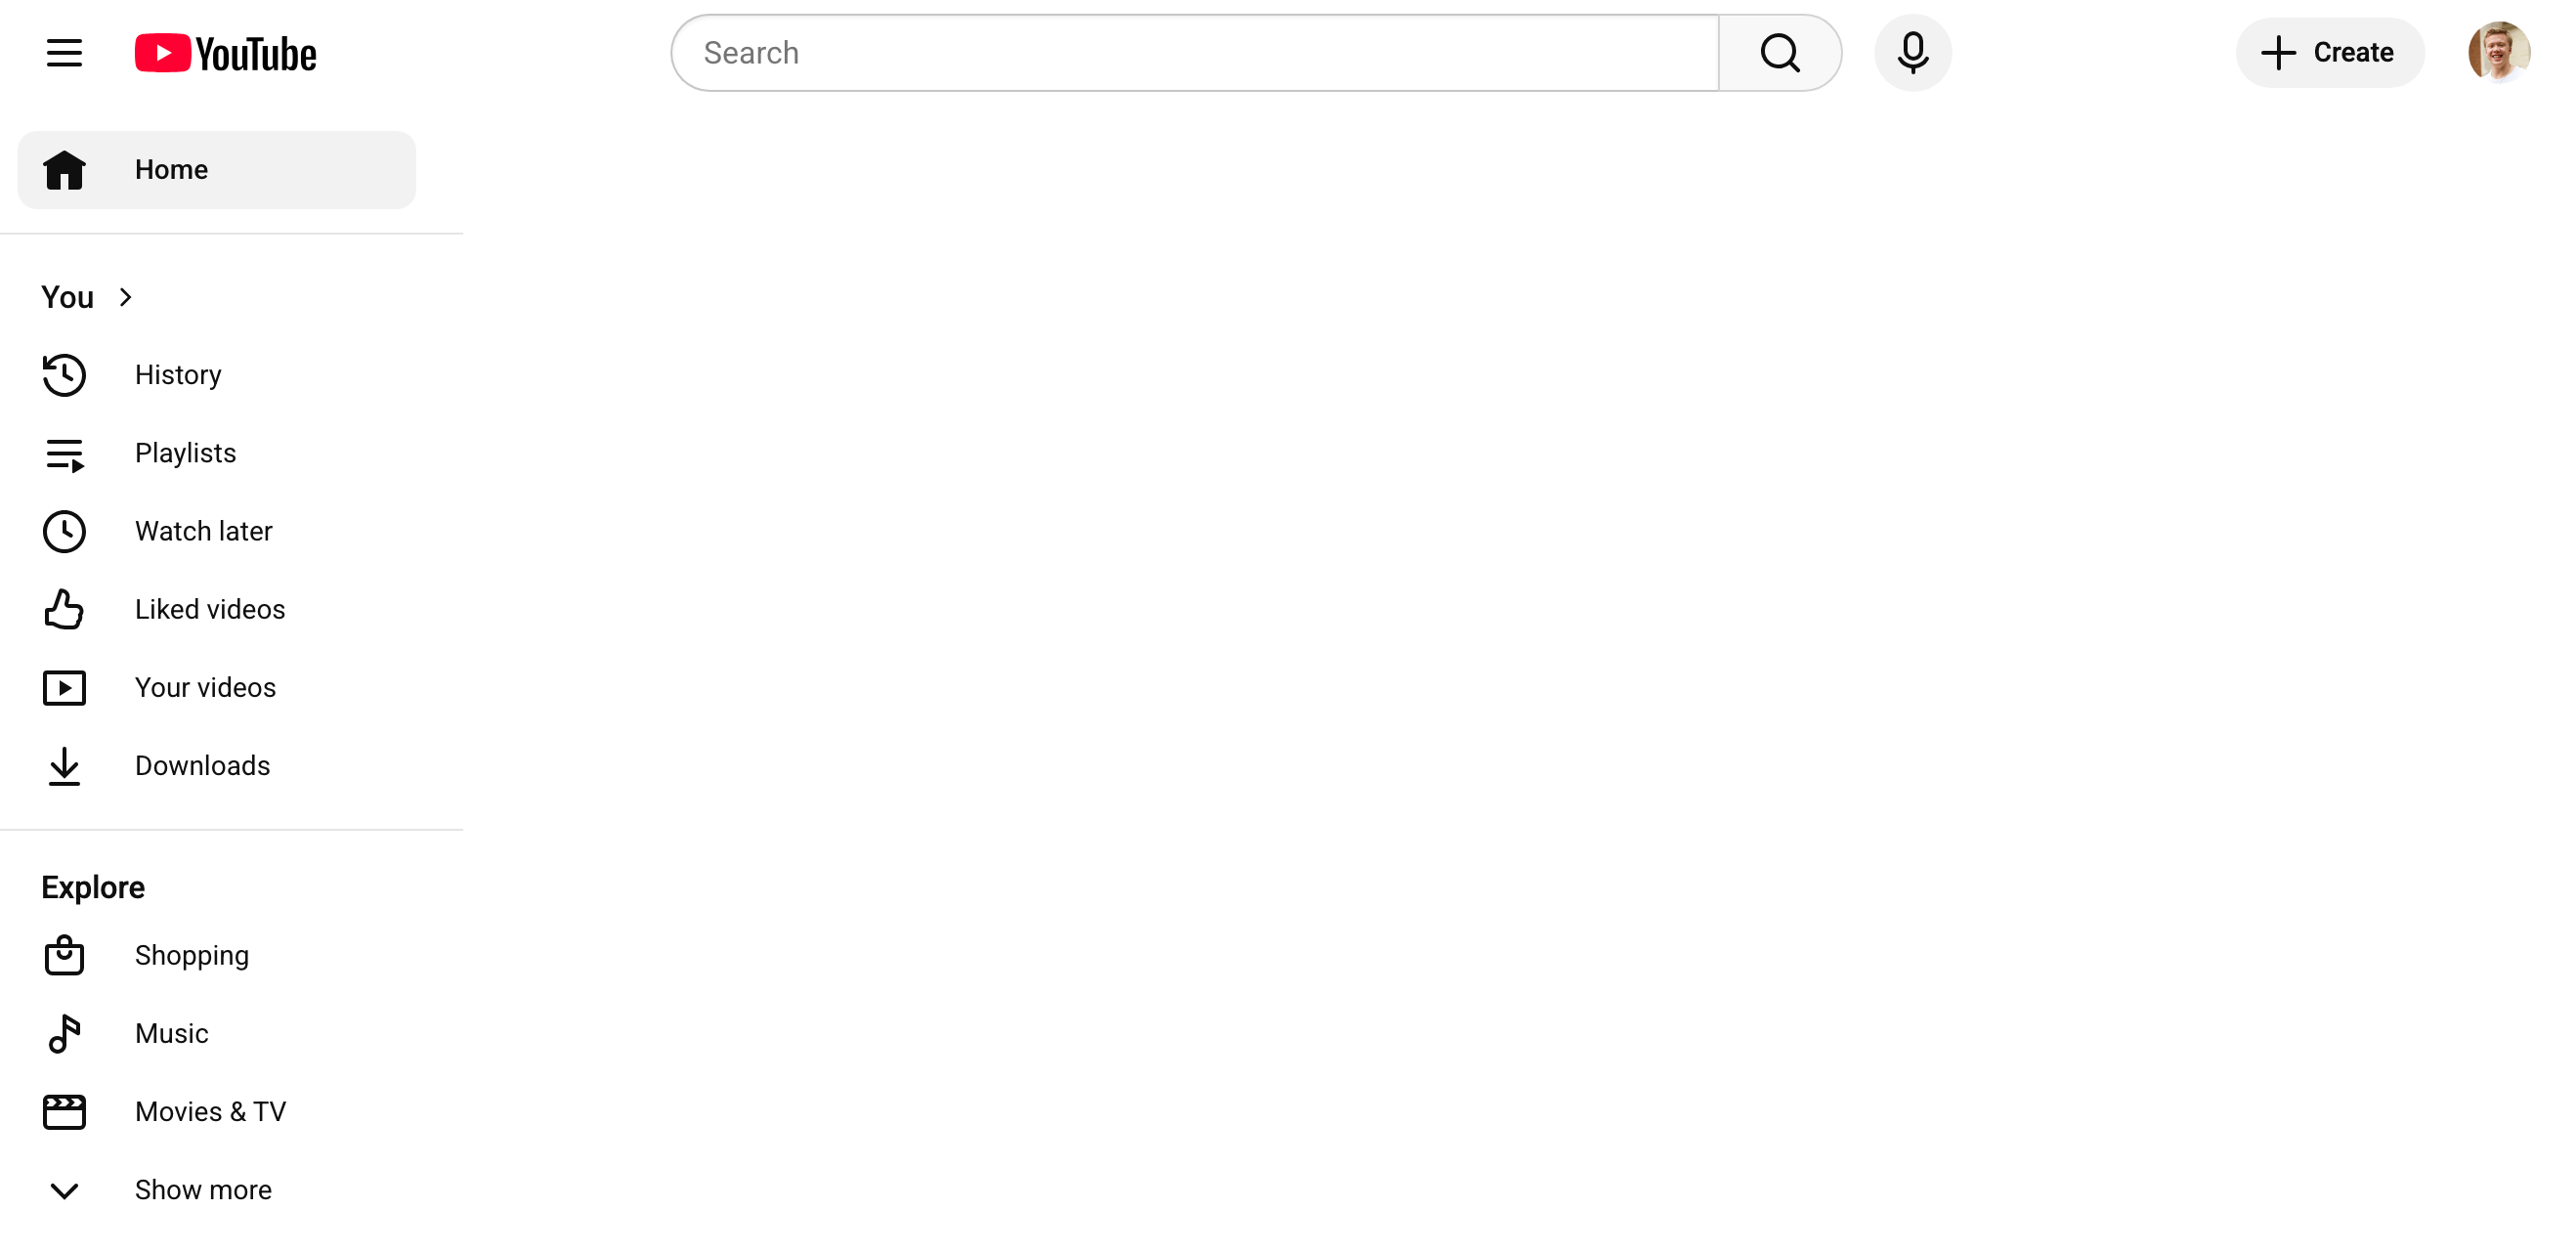Screen dimensions: 2576x1253
Task: Open the account avatar menu
Action: click(2498, 52)
